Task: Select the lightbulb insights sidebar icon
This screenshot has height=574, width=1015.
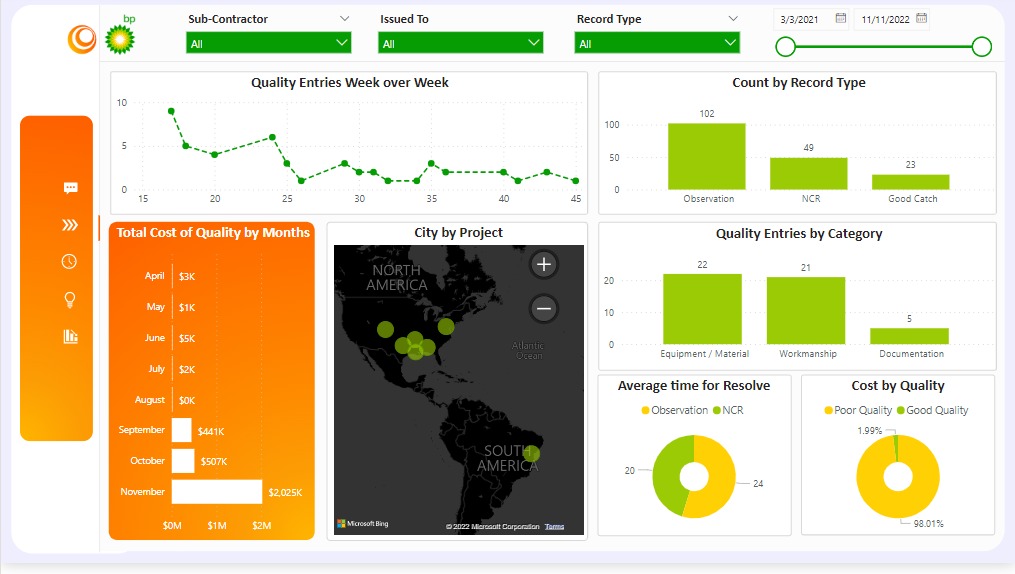Action: tap(70, 299)
